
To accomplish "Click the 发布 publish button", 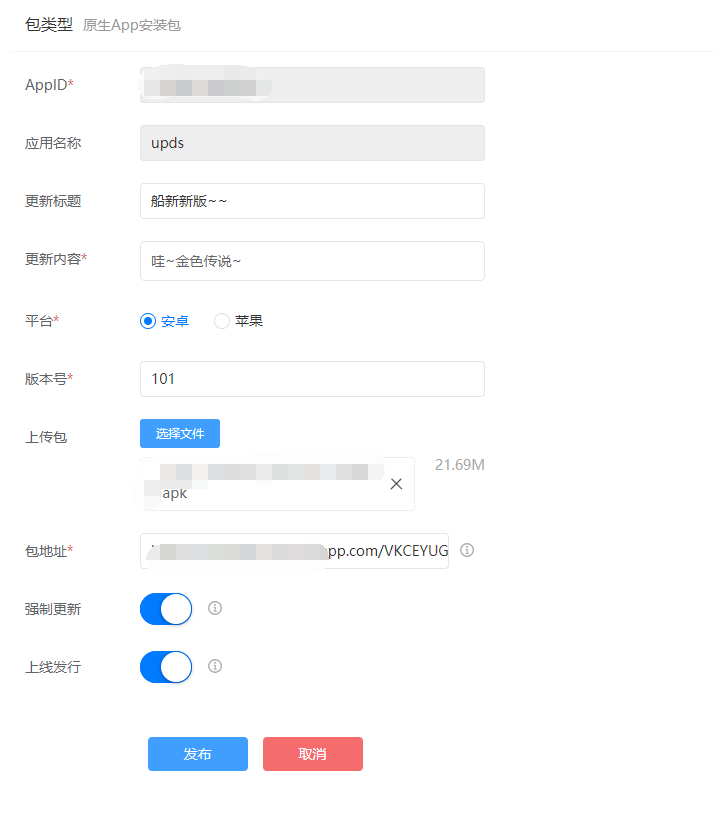I will pos(198,754).
